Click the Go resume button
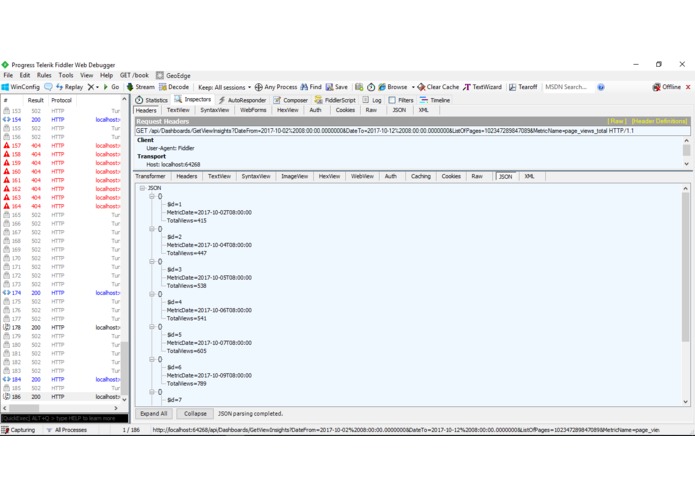This screenshot has height=494, width=695. [x=111, y=87]
